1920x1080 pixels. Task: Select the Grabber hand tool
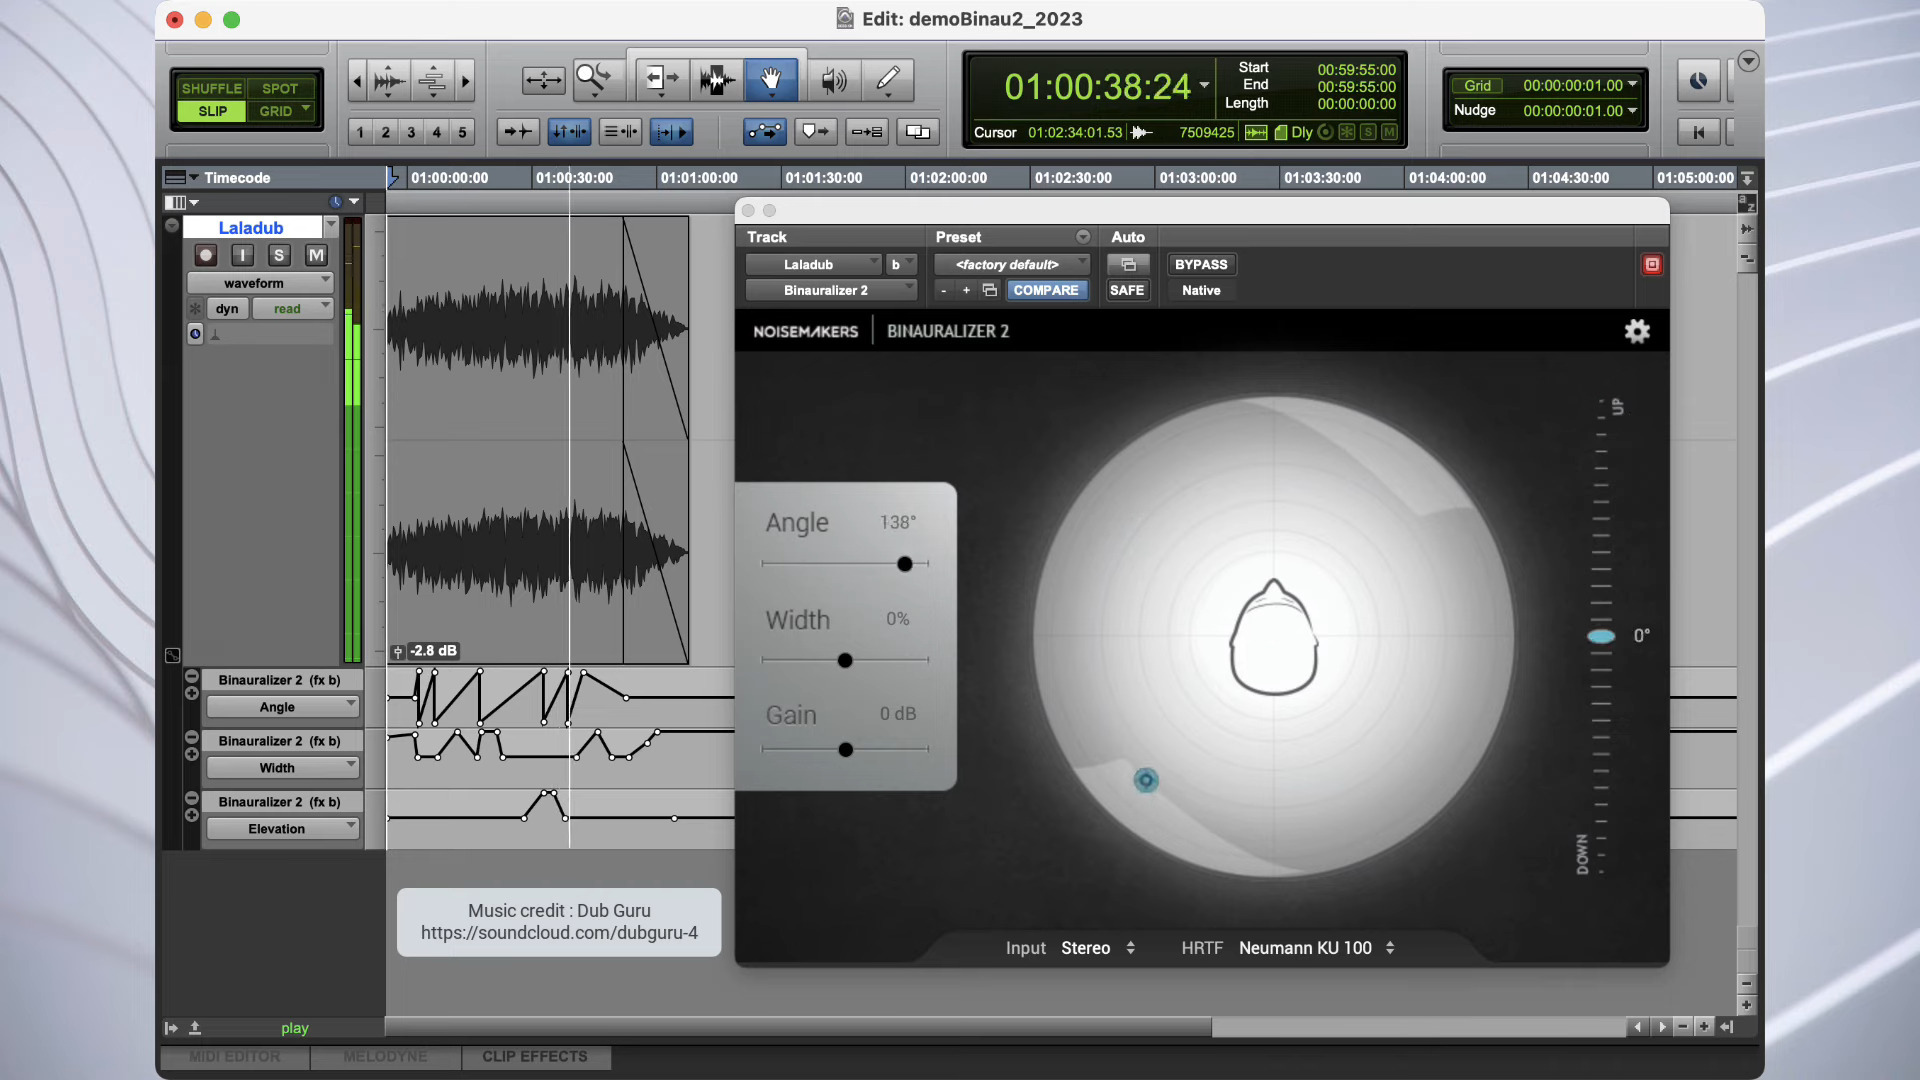coord(770,79)
